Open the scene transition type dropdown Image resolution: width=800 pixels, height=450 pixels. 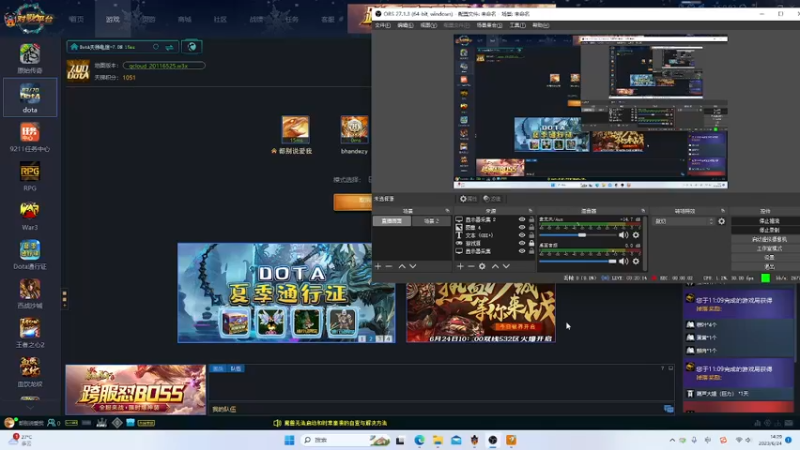pos(684,221)
